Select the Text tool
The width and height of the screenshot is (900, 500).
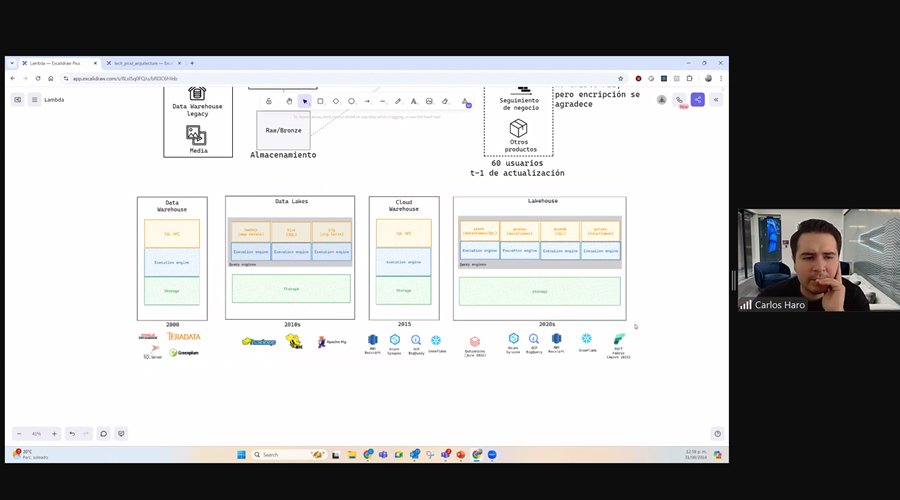tap(414, 101)
